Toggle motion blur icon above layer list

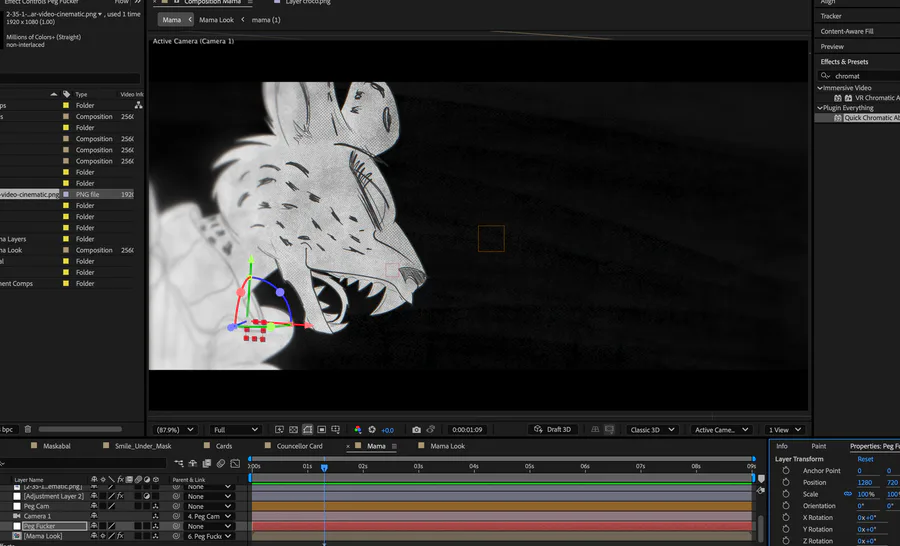point(221,463)
